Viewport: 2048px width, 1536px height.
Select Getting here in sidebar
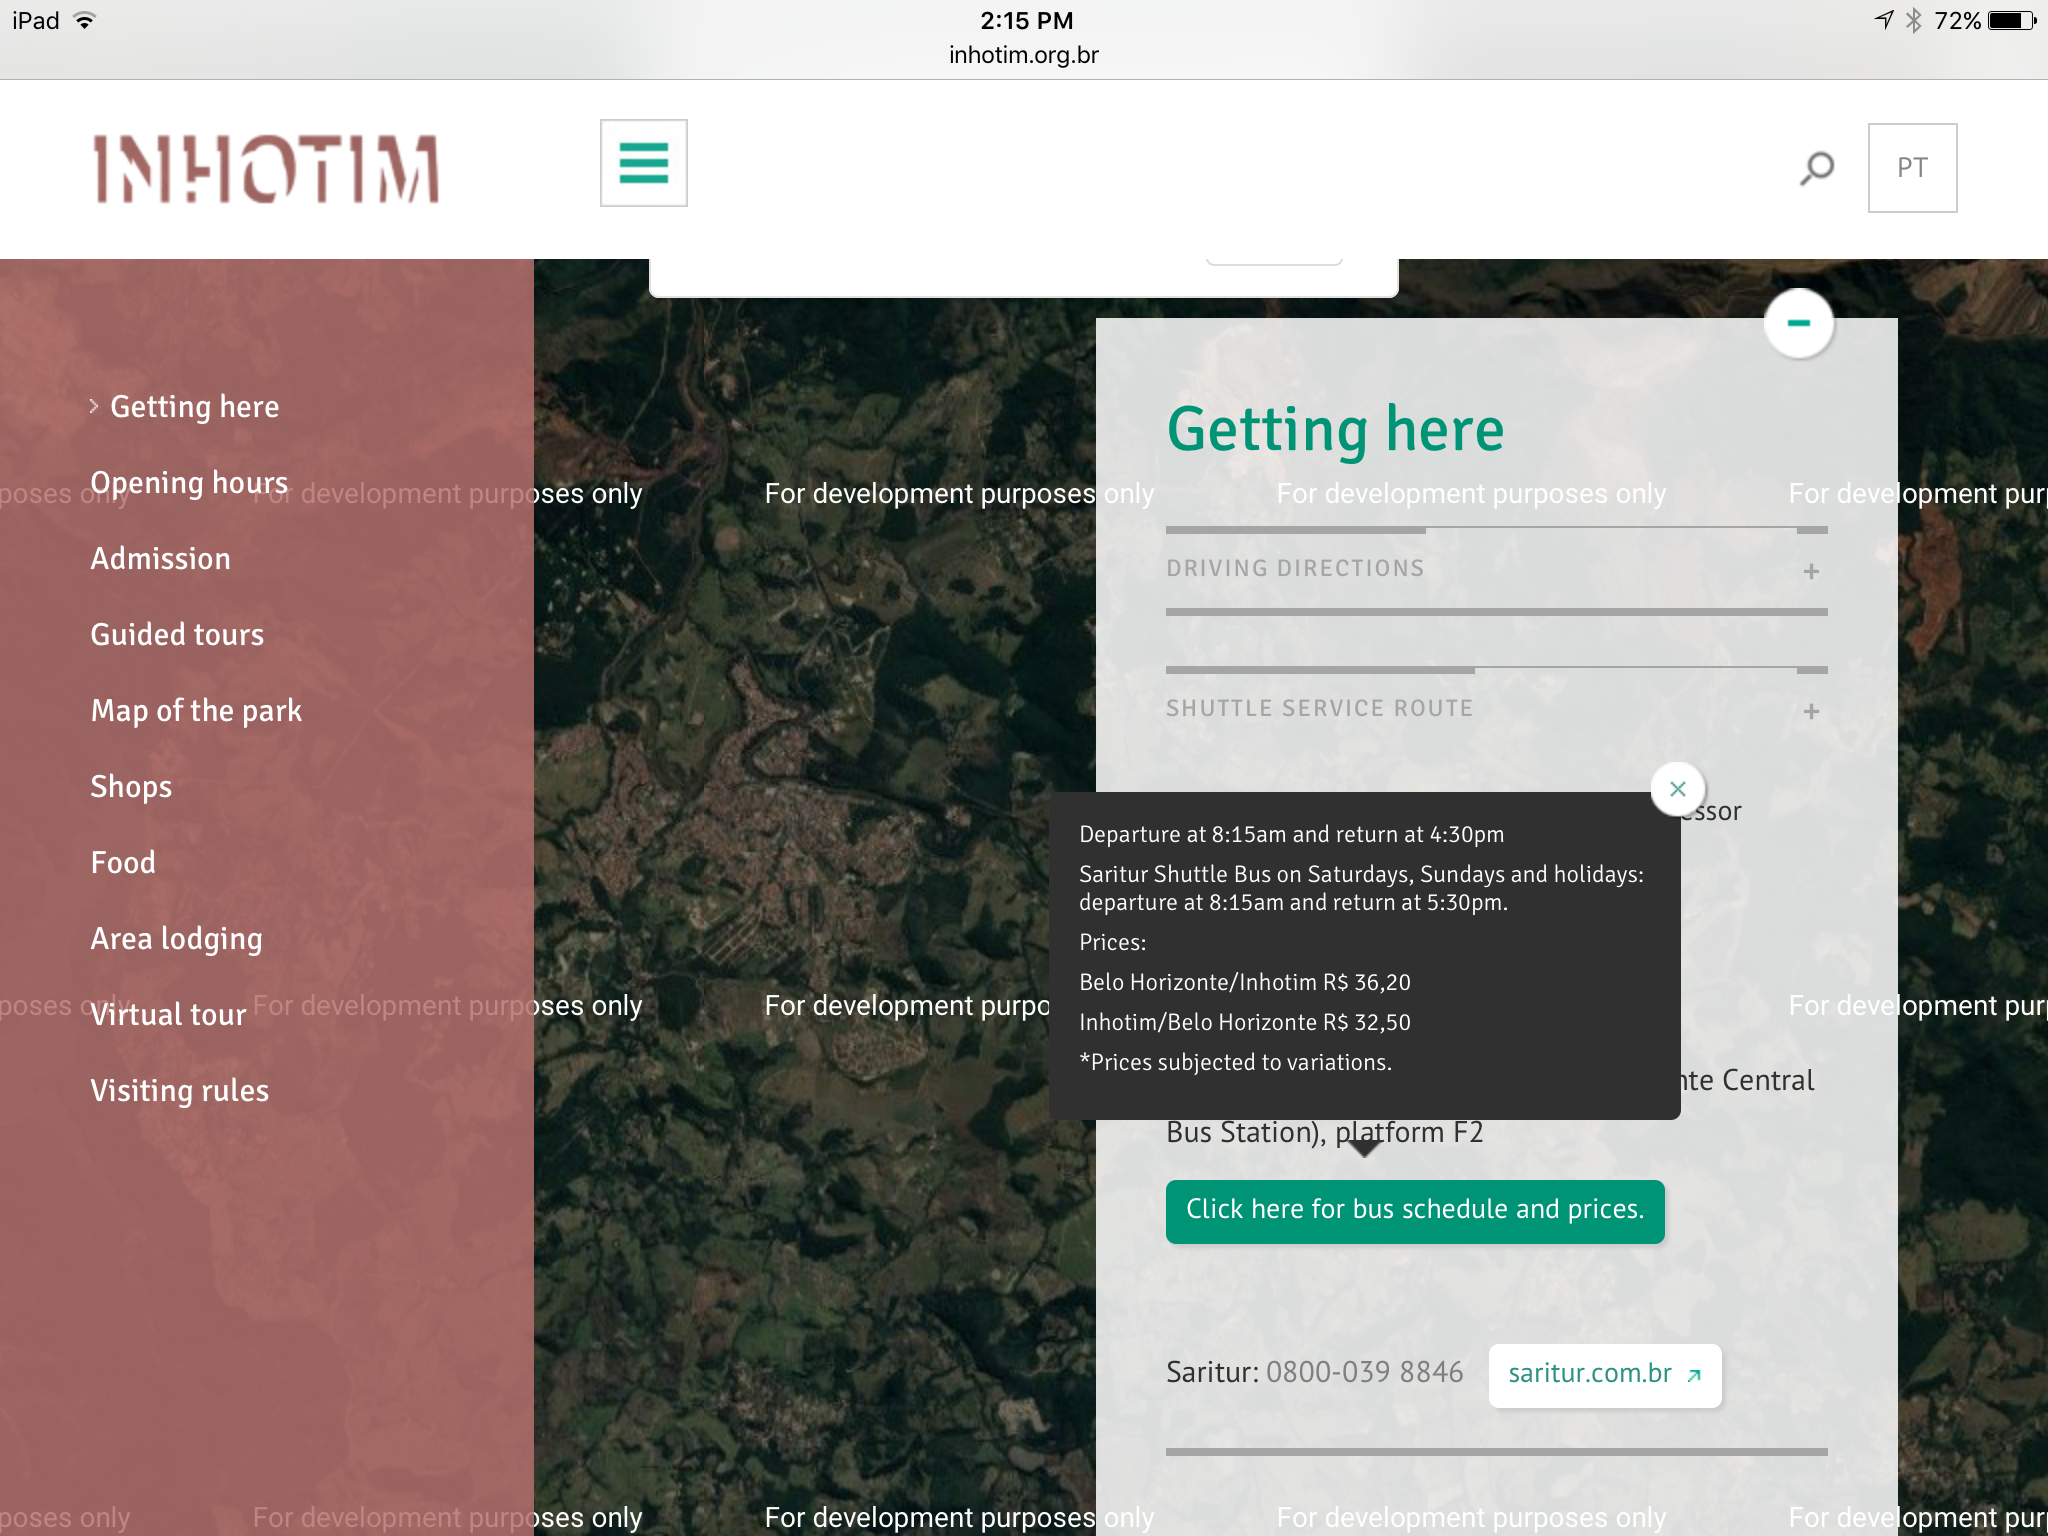pos(194,407)
